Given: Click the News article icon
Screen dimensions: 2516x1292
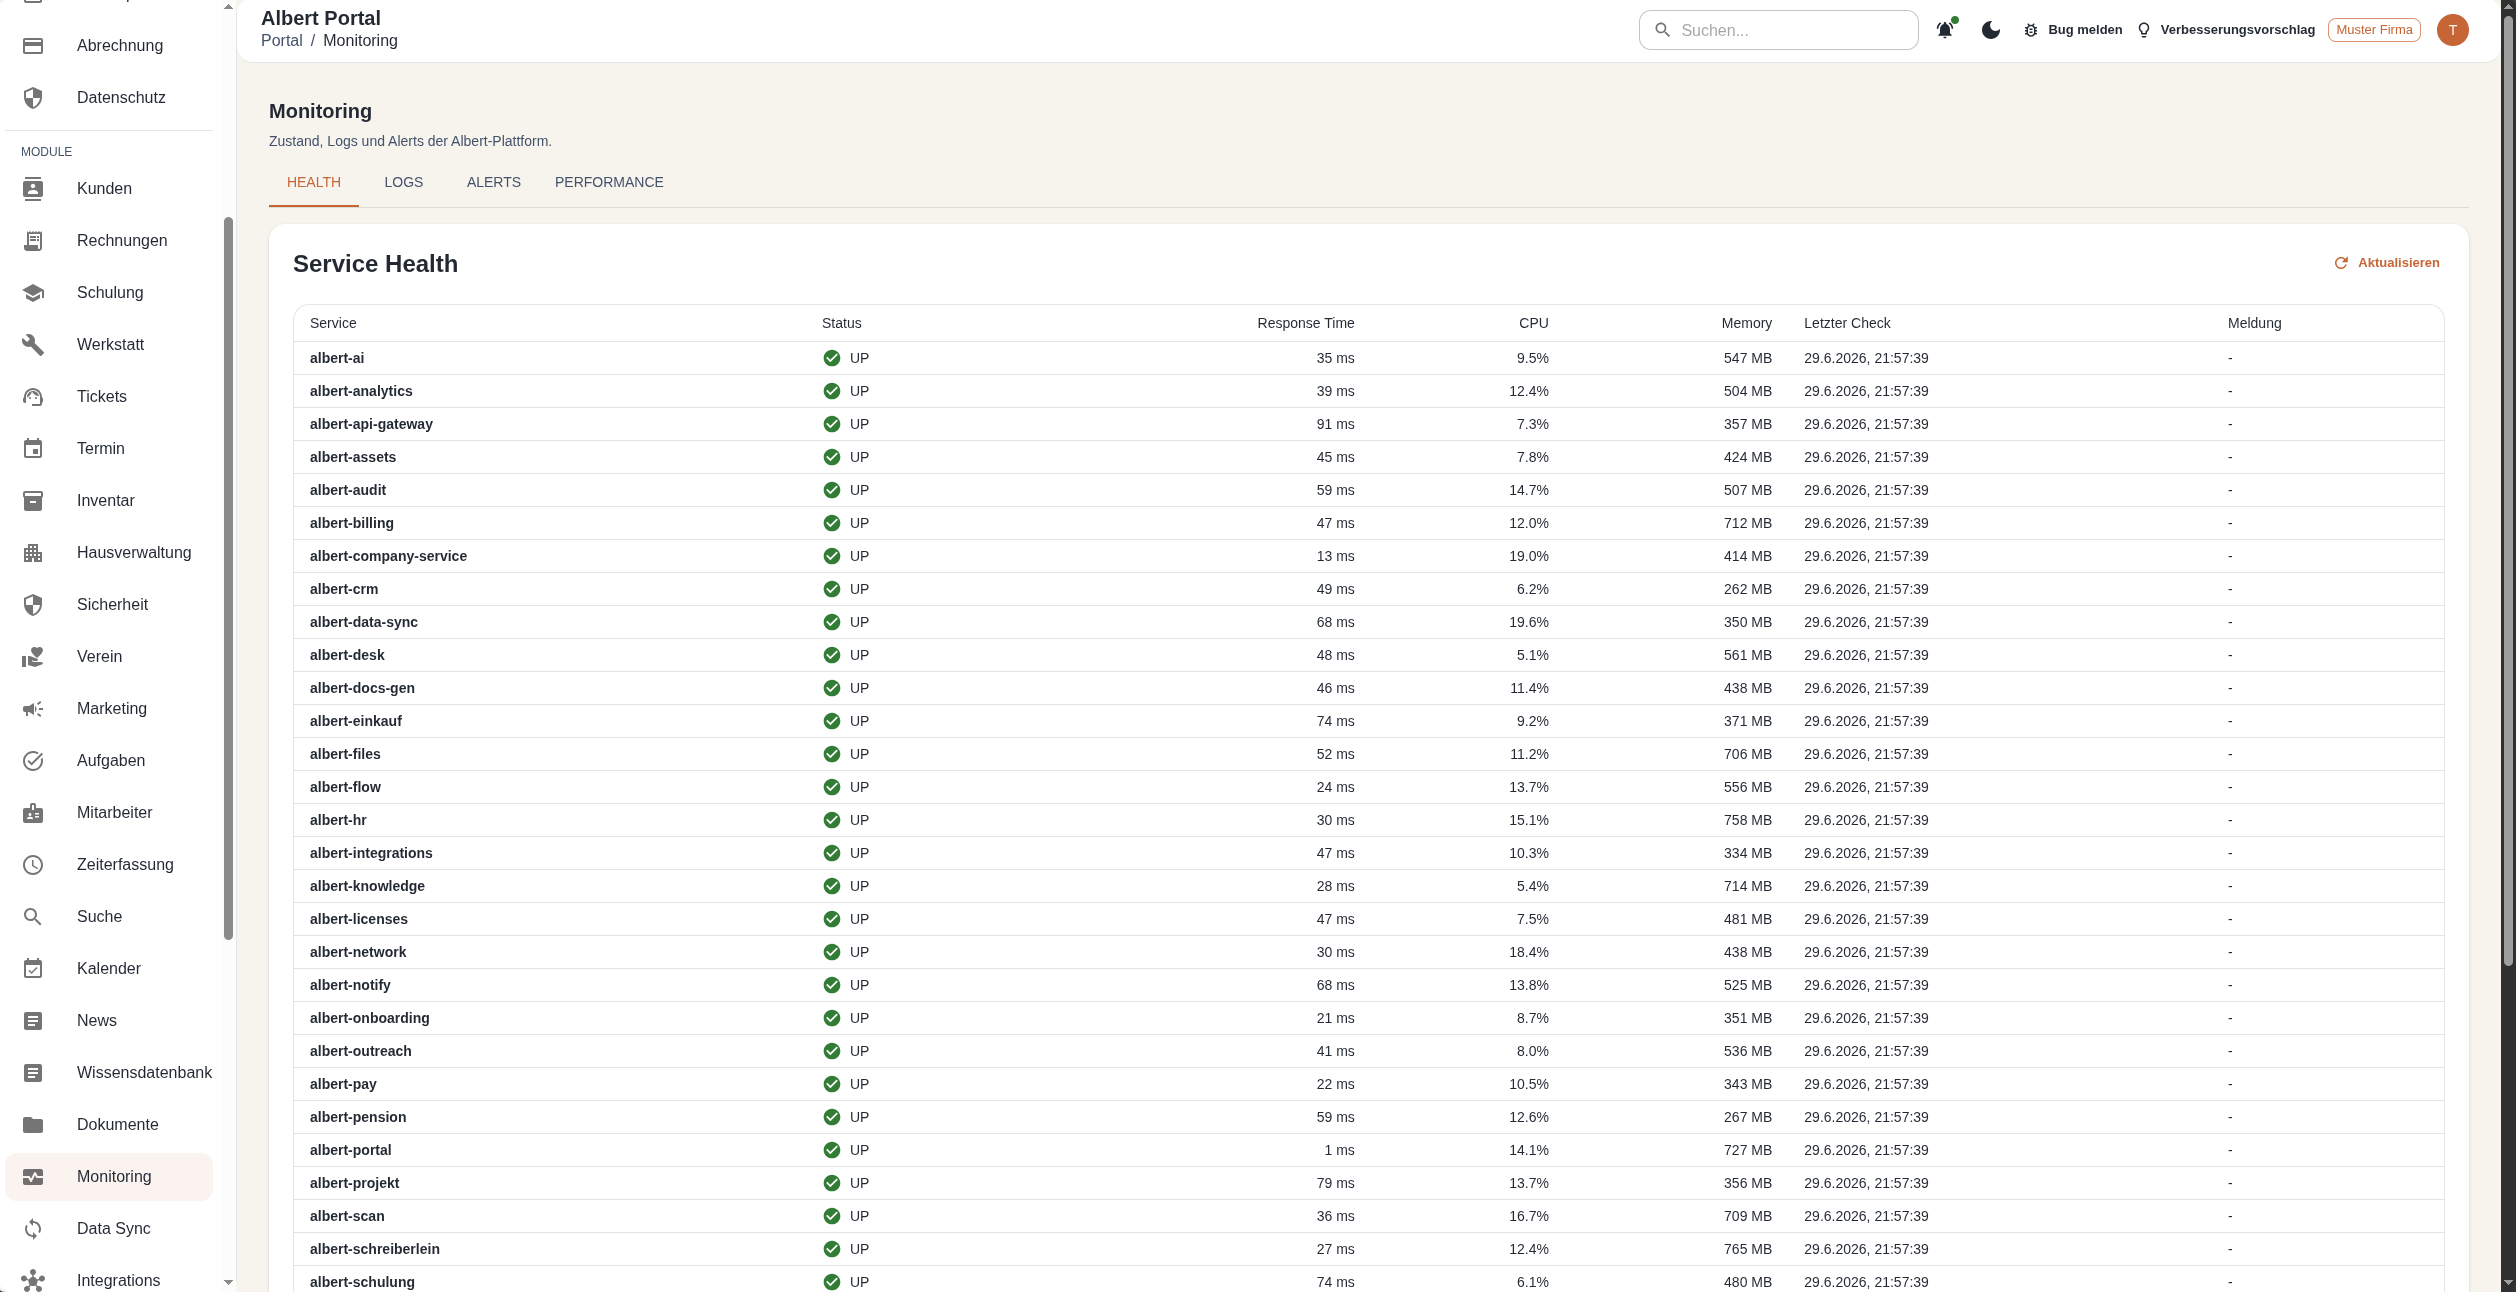Looking at the screenshot, I should [x=33, y=1021].
